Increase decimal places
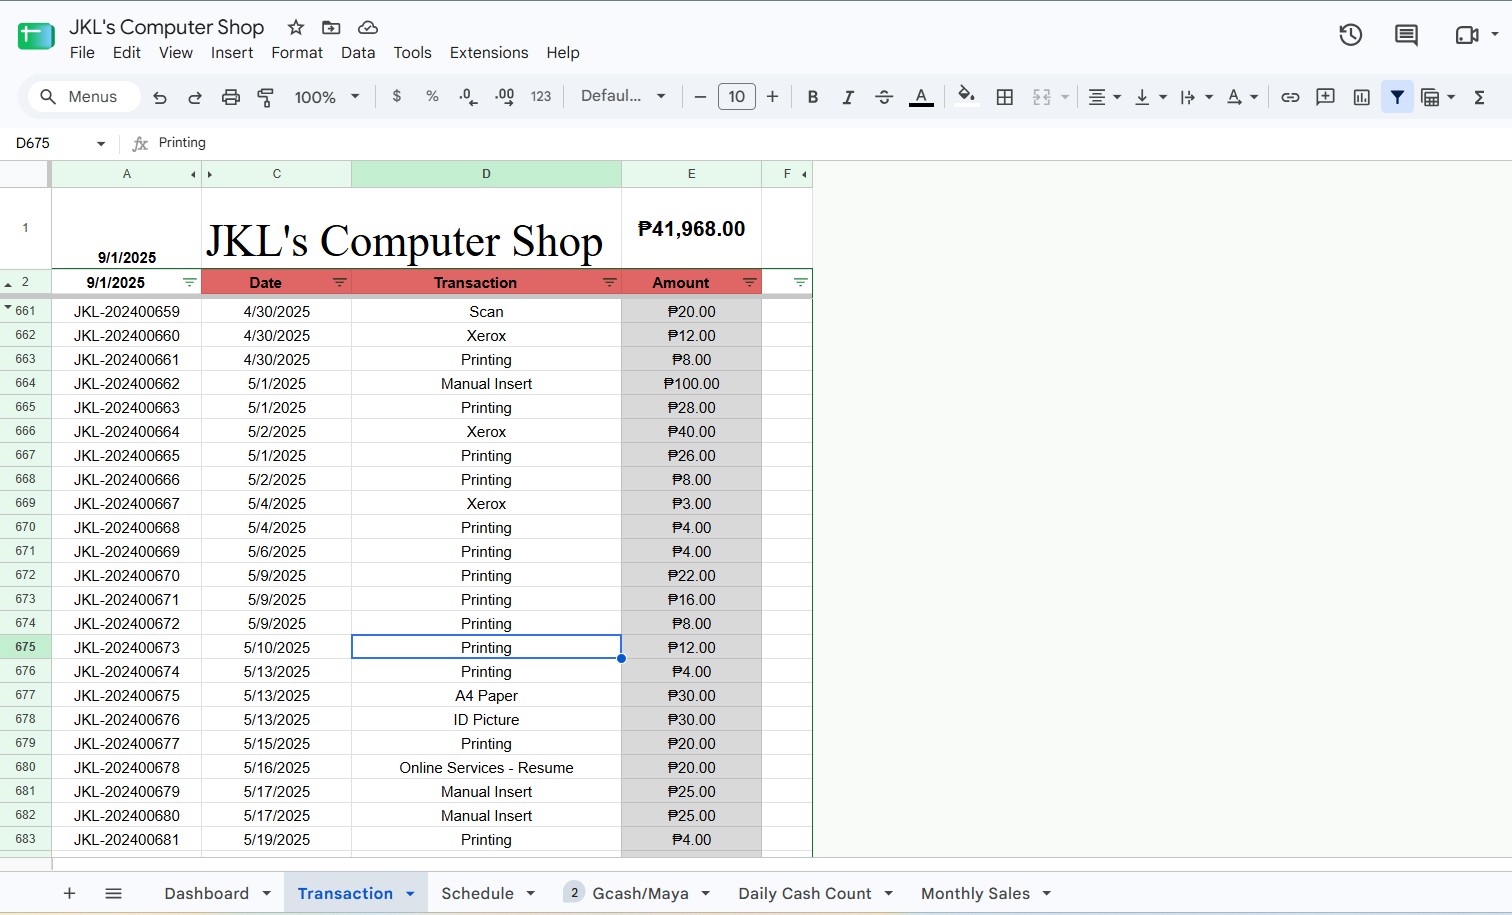Viewport: 1512px width, 915px height. 504,96
